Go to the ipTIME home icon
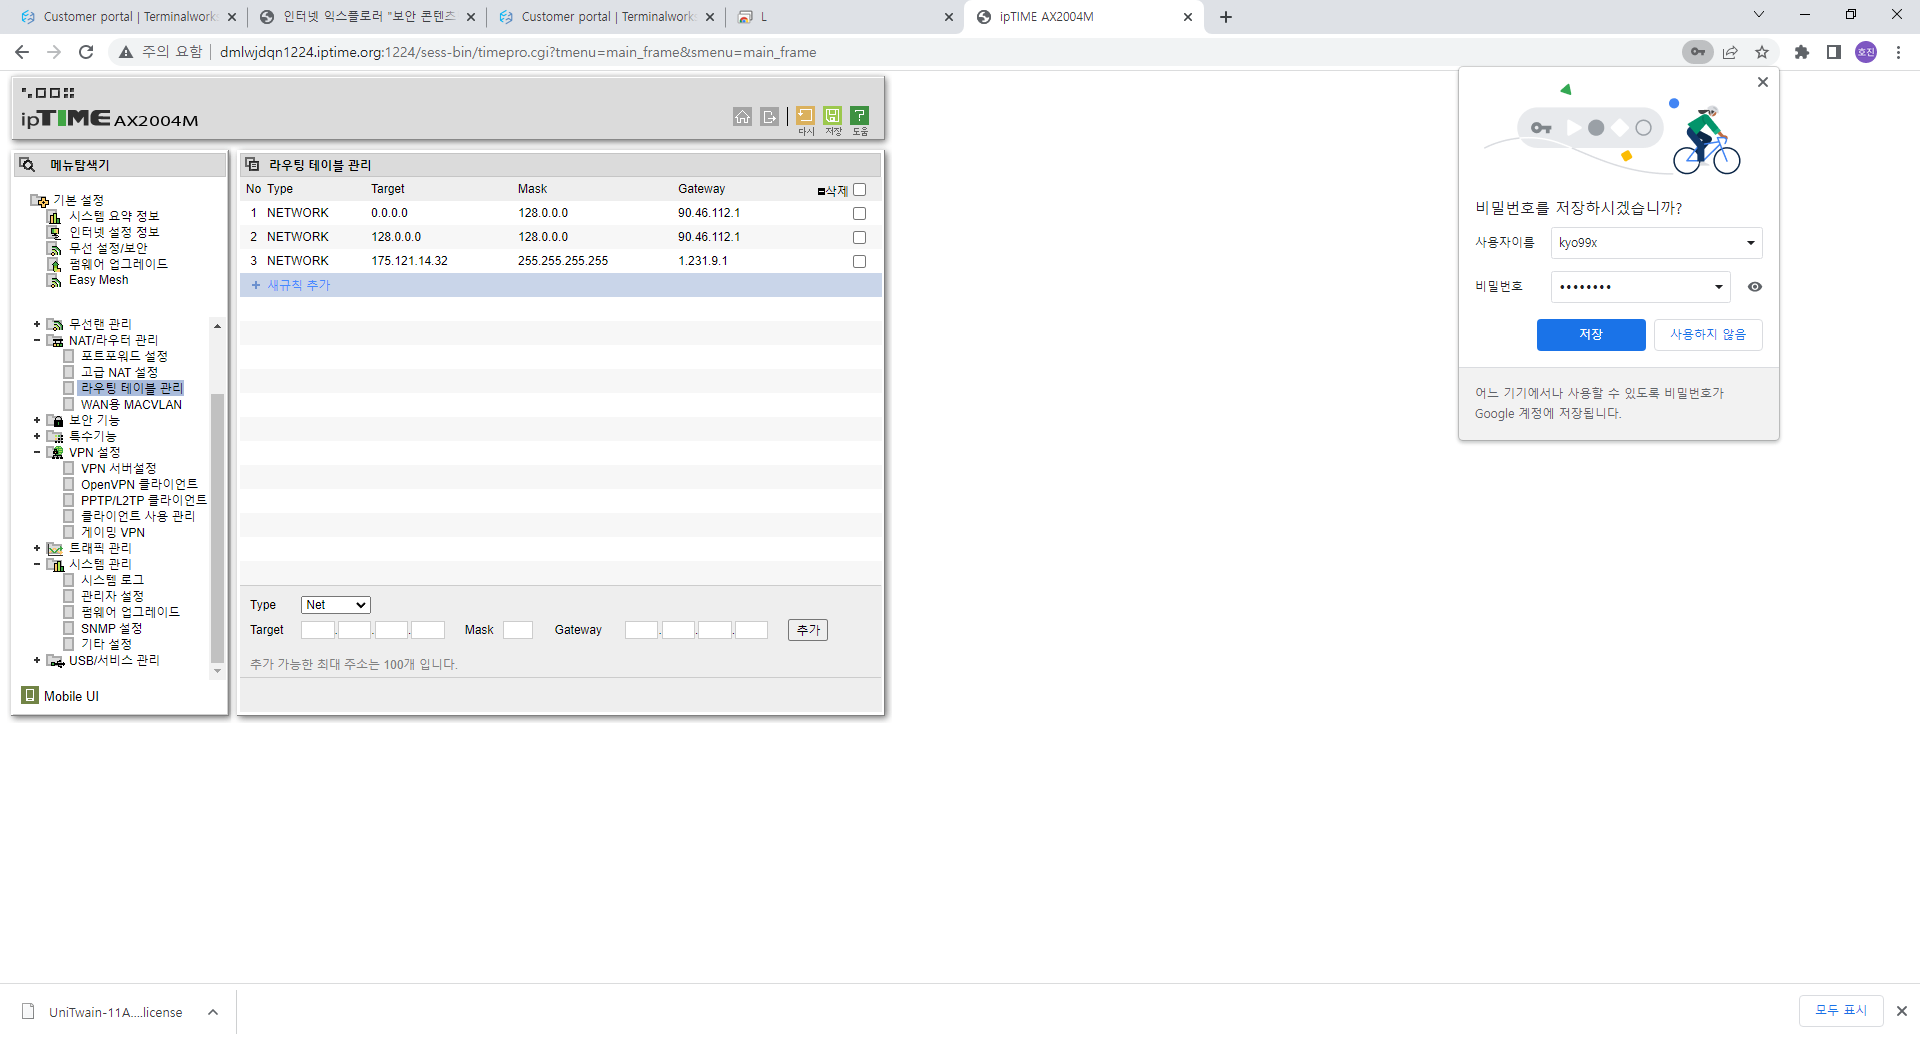 coord(742,117)
